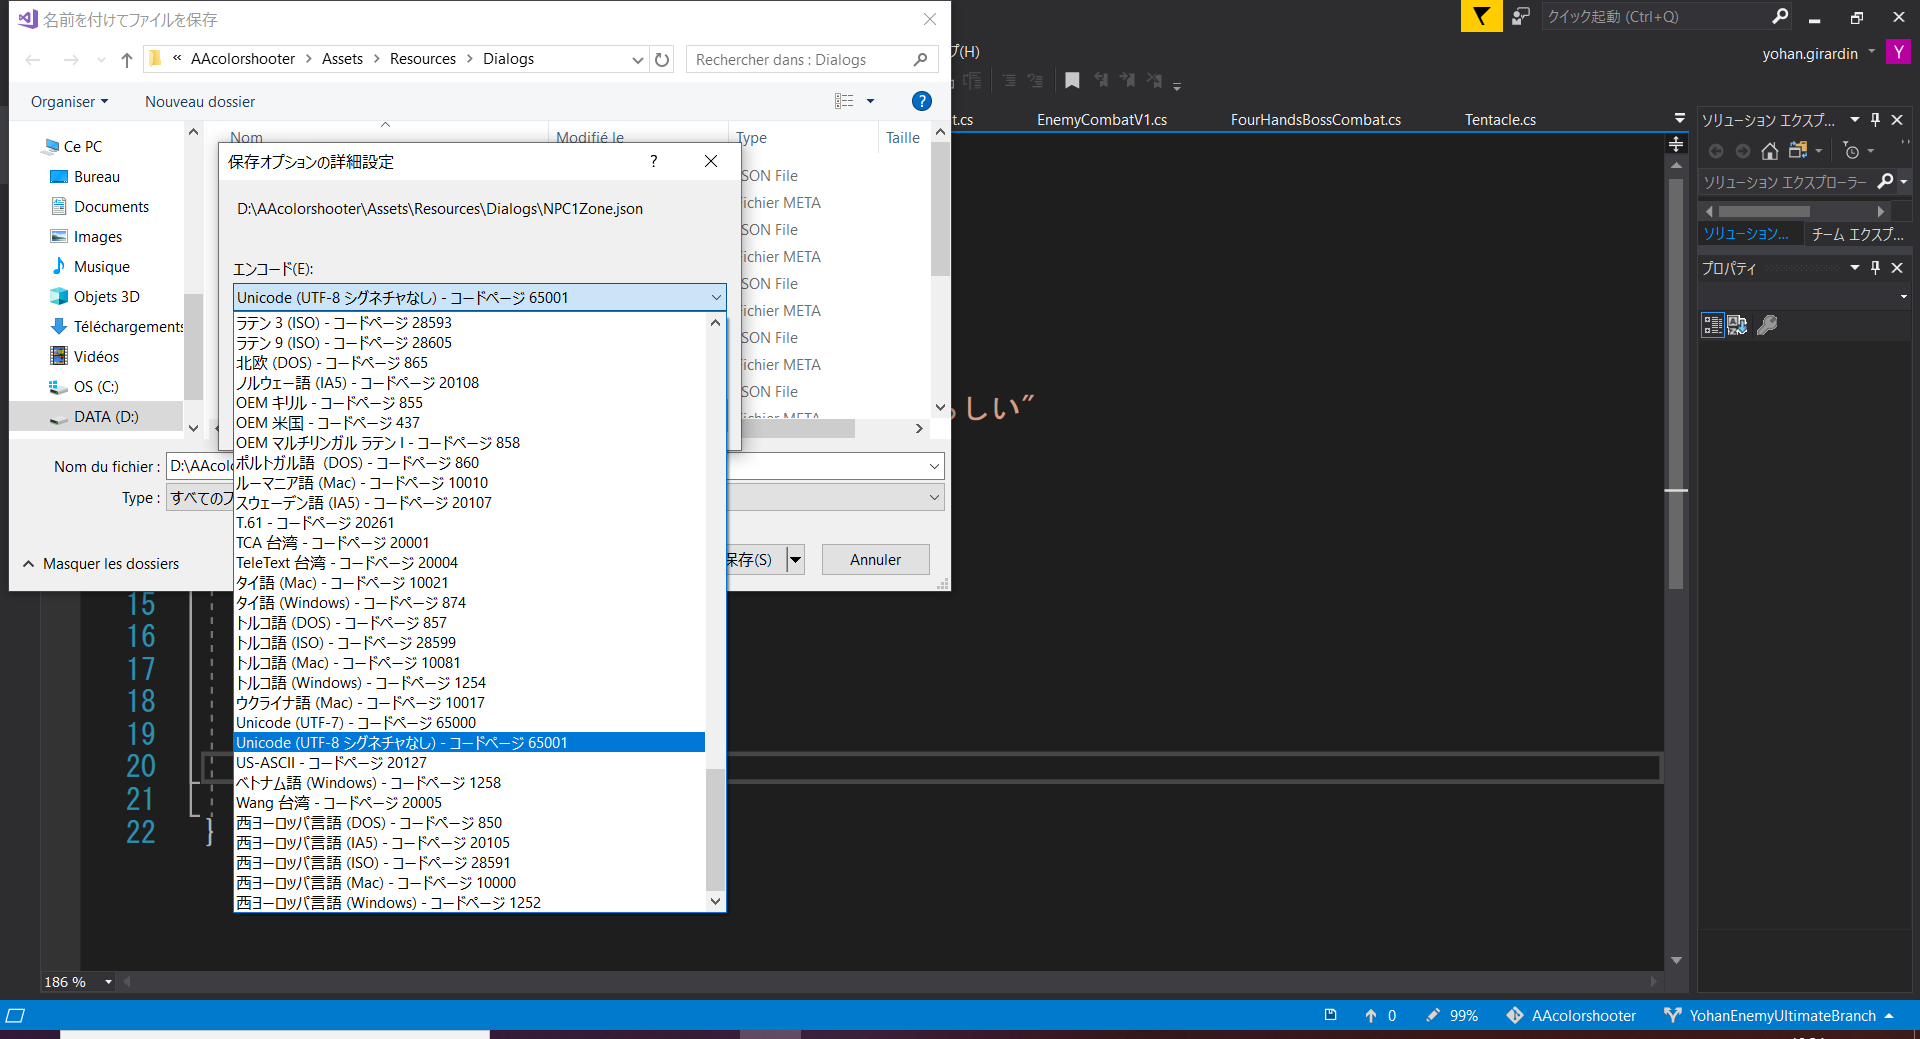Sort Properties alphabetically icon
Image resolution: width=1920 pixels, height=1039 pixels.
tap(1737, 324)
